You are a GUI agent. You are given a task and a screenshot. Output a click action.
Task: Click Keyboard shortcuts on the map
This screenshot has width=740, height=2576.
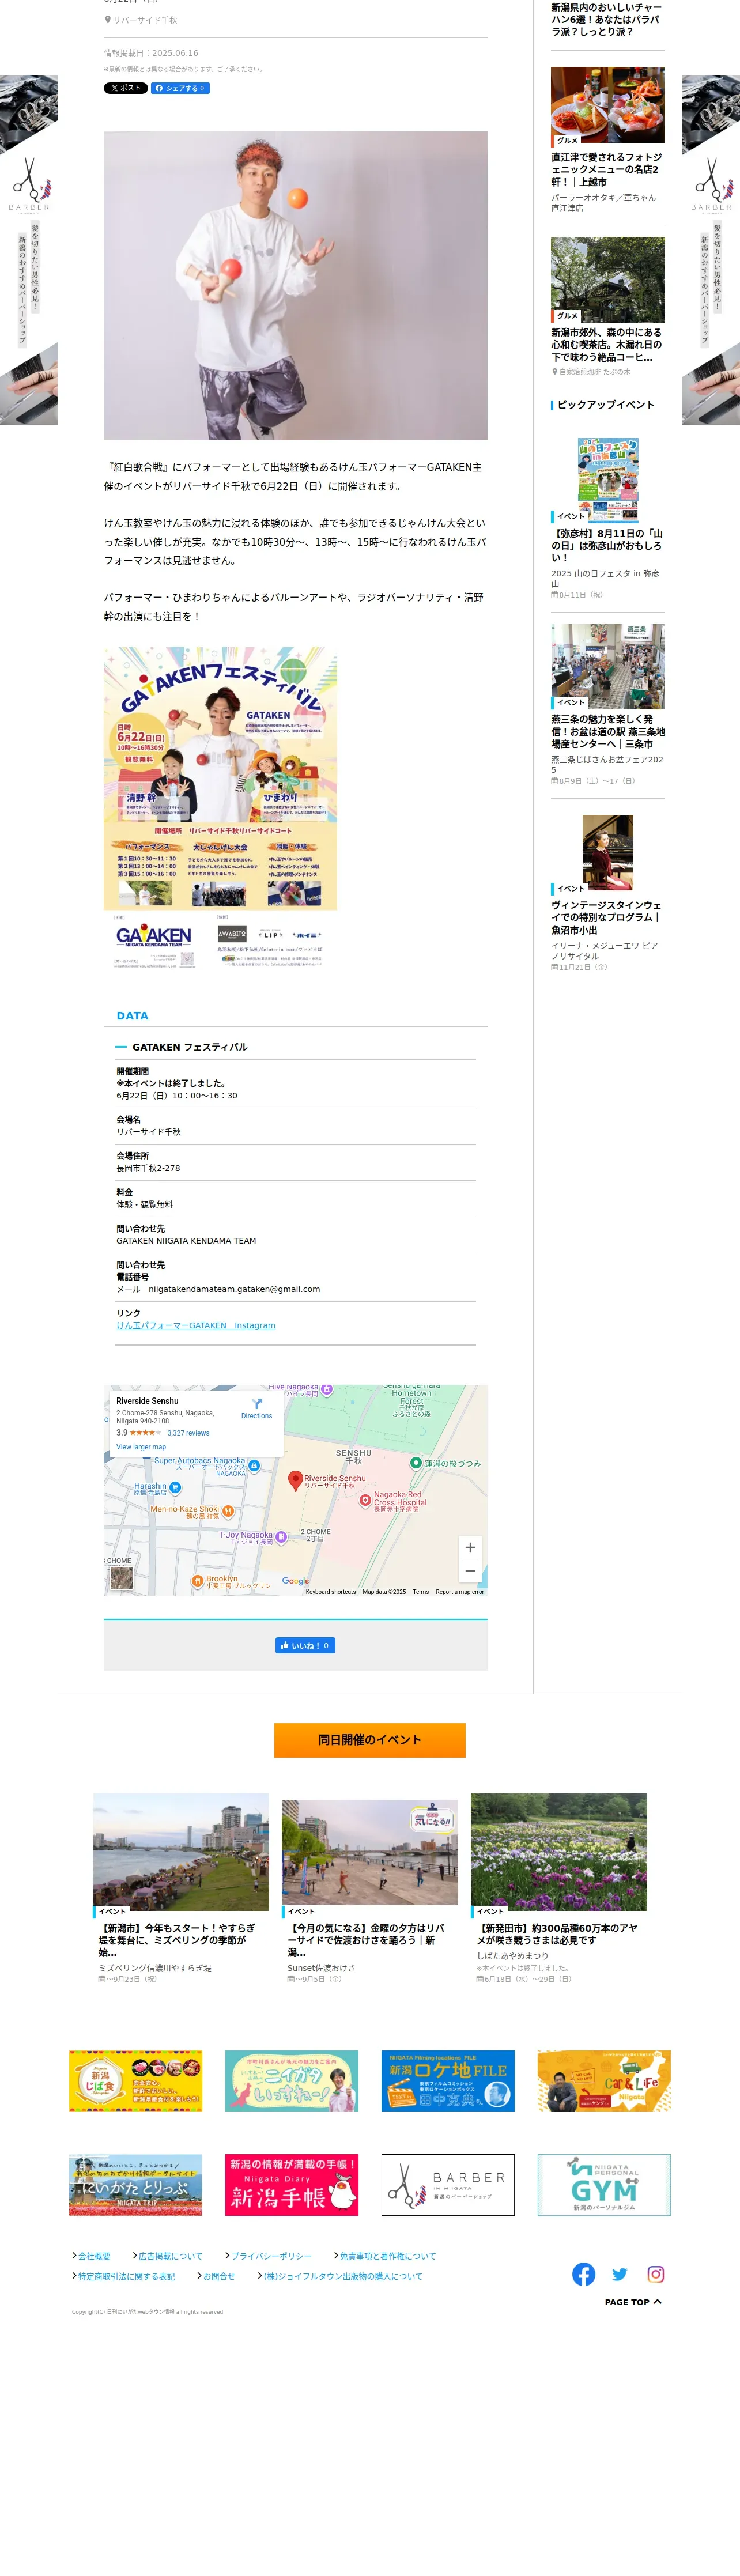coord(330,1592)
